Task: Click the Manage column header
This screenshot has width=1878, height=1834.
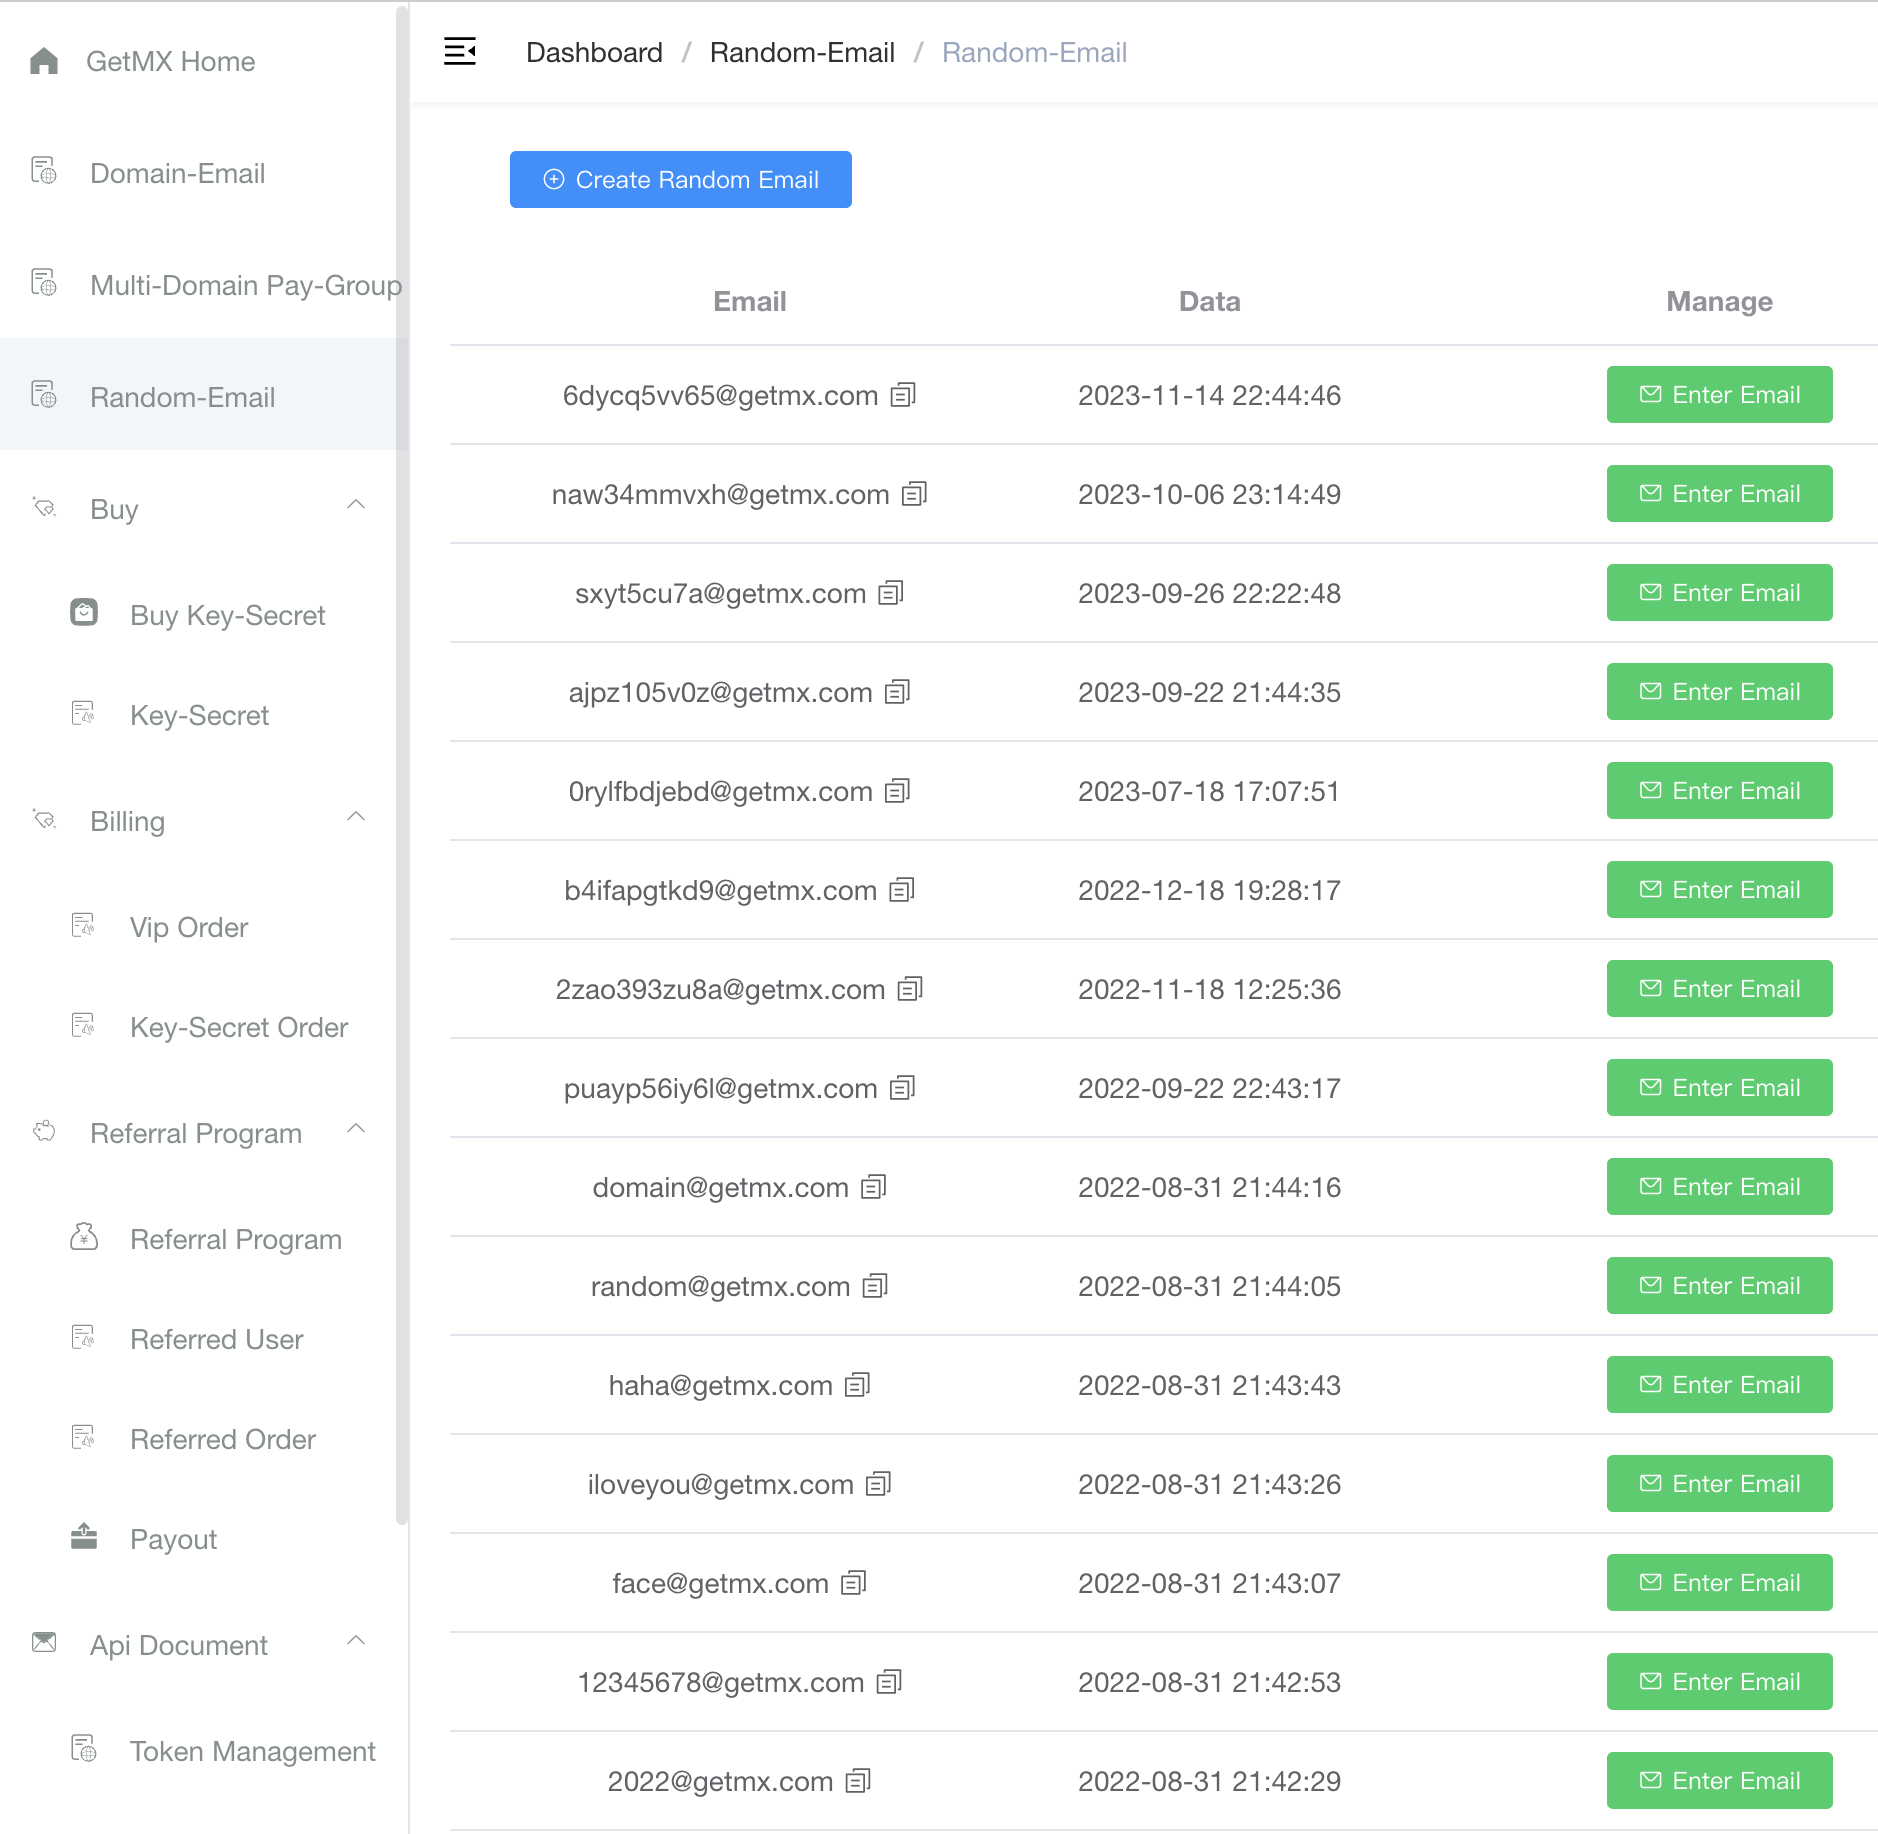Action: tap(1720, 301)
